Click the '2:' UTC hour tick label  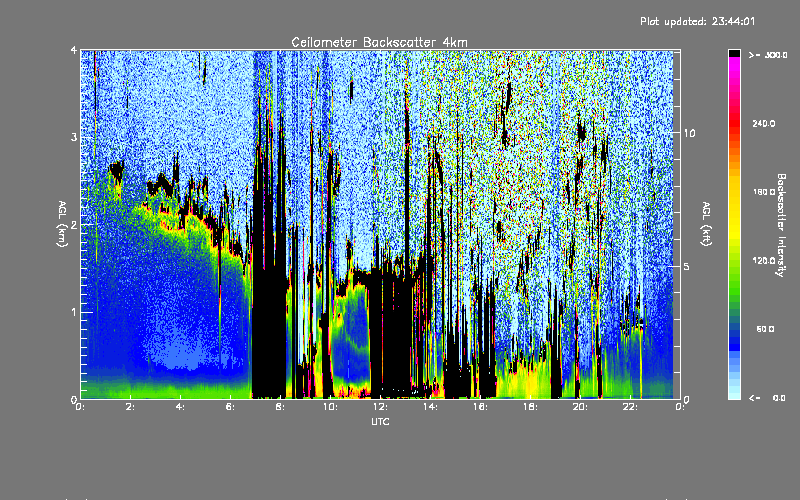[131, 407]
